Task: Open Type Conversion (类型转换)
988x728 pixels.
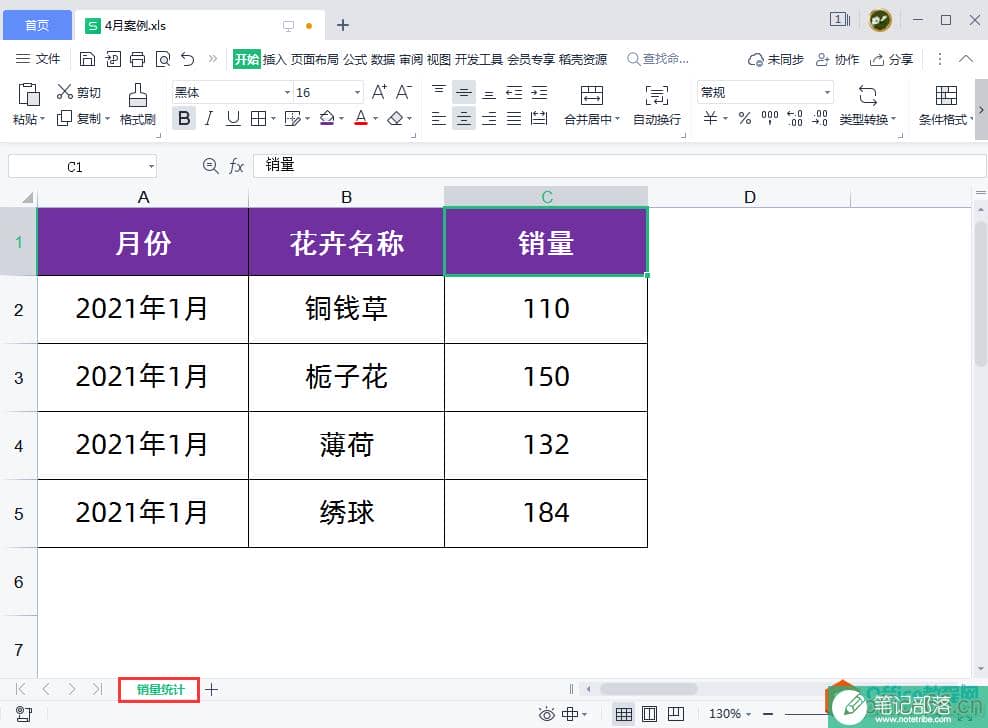Action: [867, 105]
